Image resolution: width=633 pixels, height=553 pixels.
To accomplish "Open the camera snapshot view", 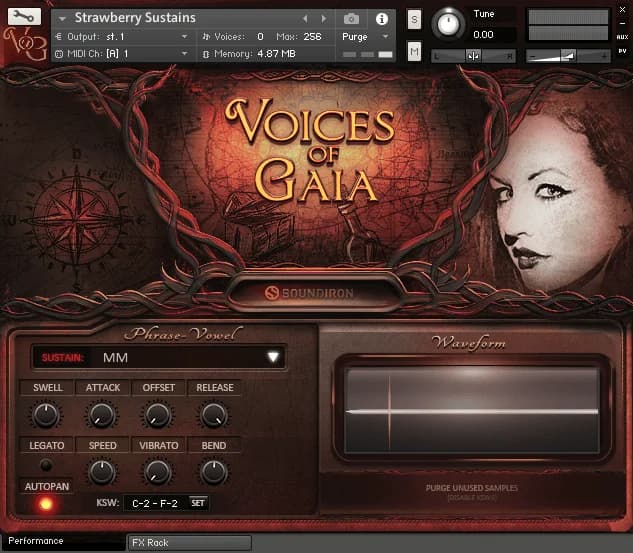I will pyautogui.click(x=351, y=19).
